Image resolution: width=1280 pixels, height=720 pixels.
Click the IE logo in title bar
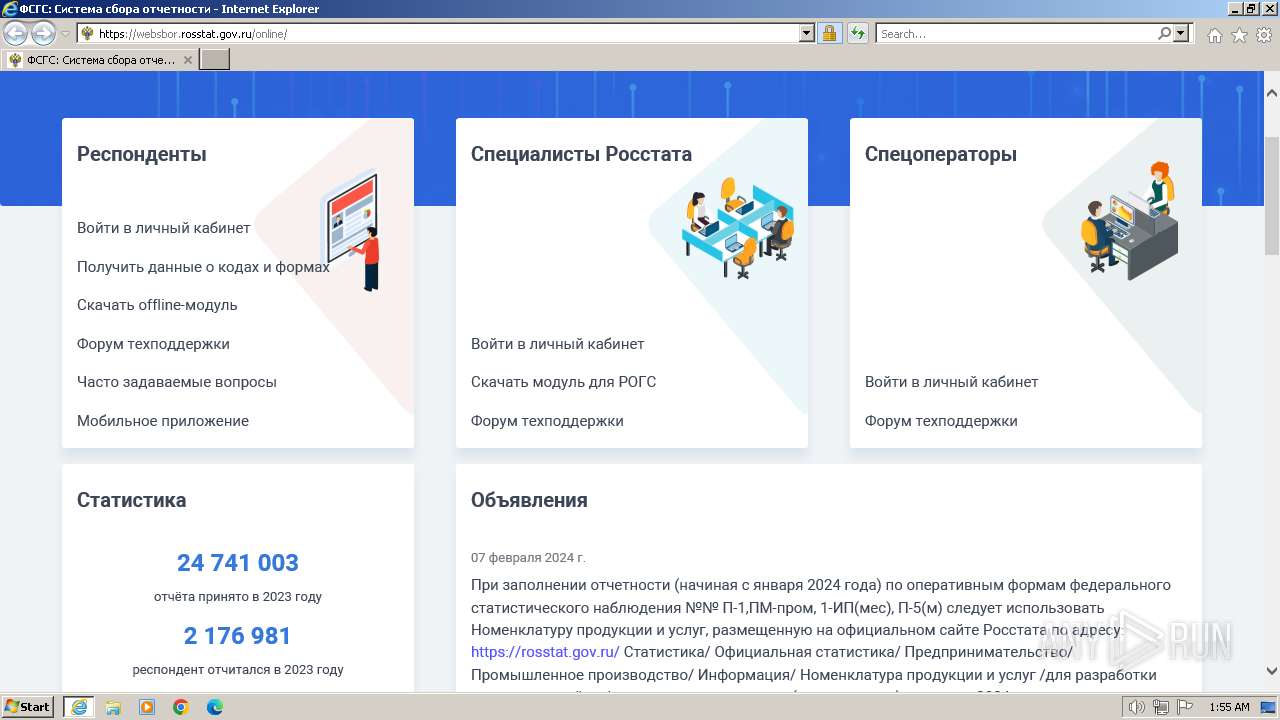(x=10, y=9)
